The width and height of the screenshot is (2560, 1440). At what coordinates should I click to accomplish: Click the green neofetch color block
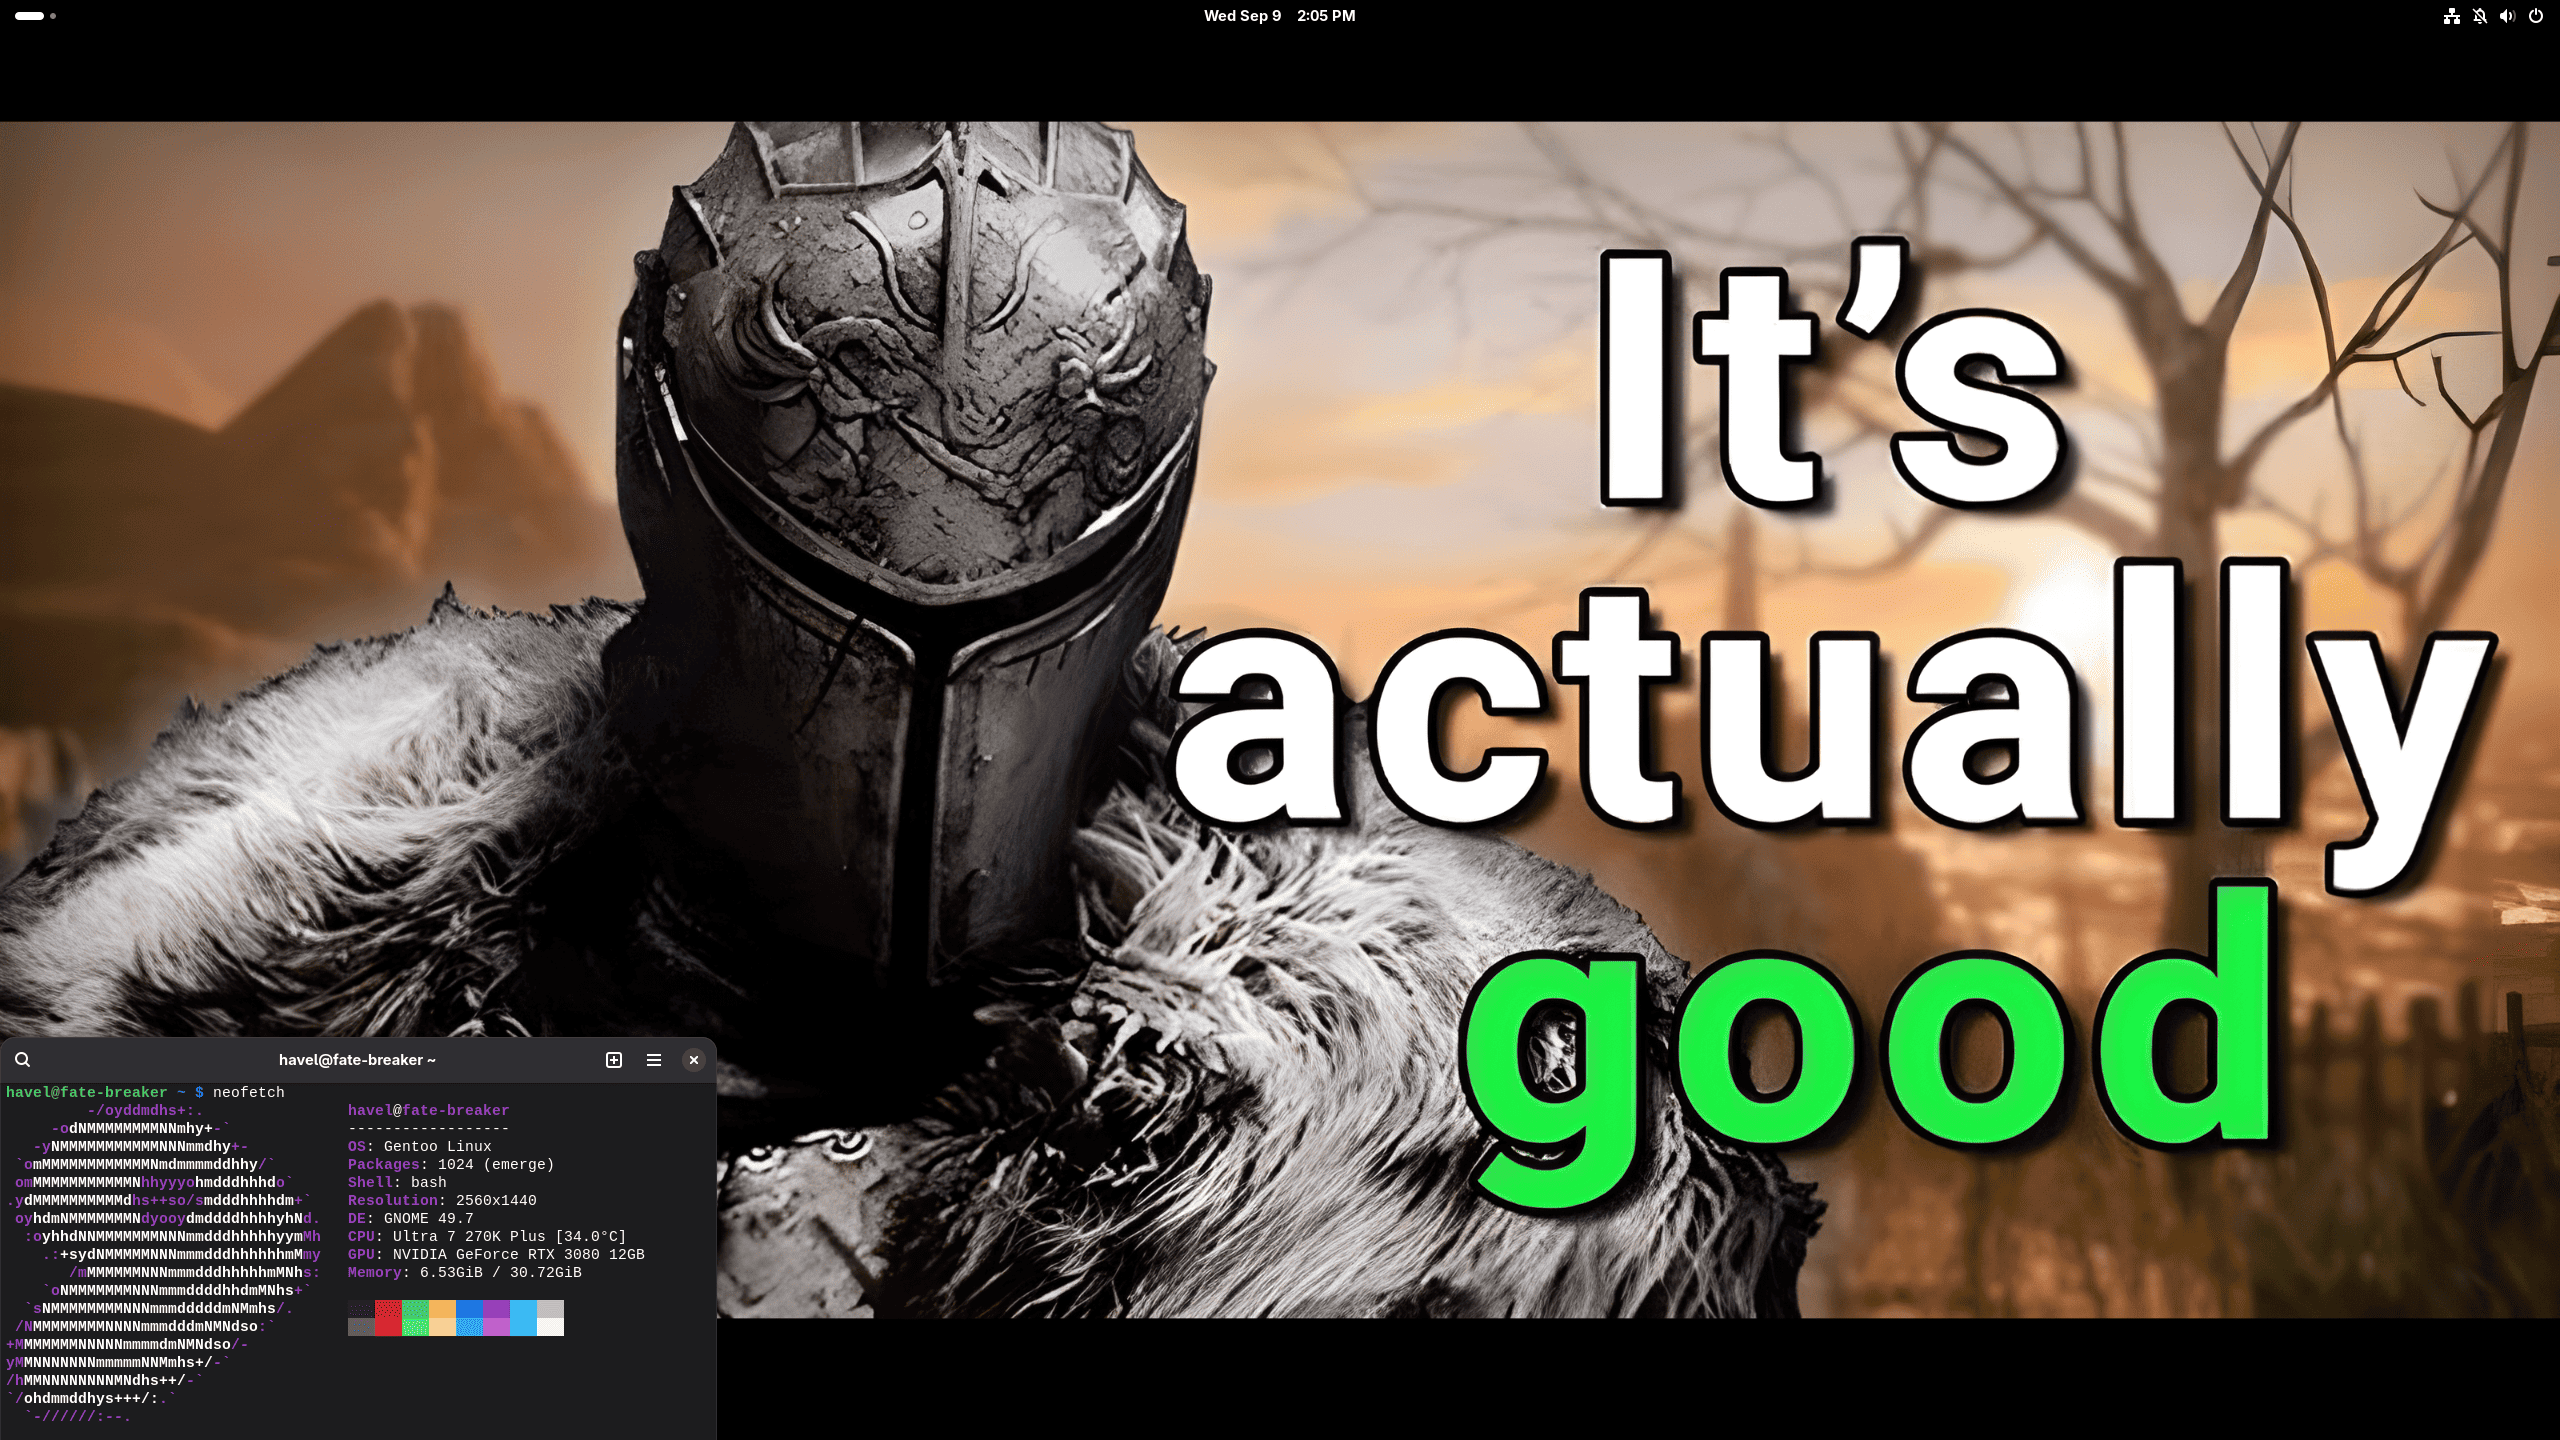[x=415, y=1318]
